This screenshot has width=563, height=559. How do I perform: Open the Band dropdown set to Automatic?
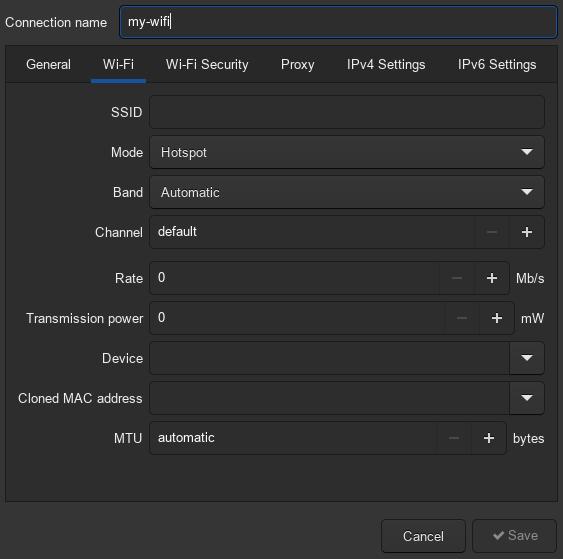click(347, 192)
